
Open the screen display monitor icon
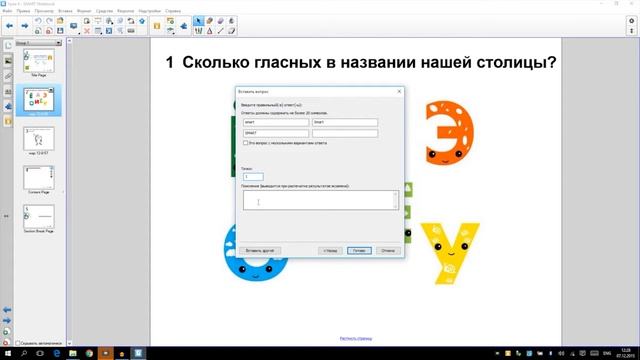(73, 26)
